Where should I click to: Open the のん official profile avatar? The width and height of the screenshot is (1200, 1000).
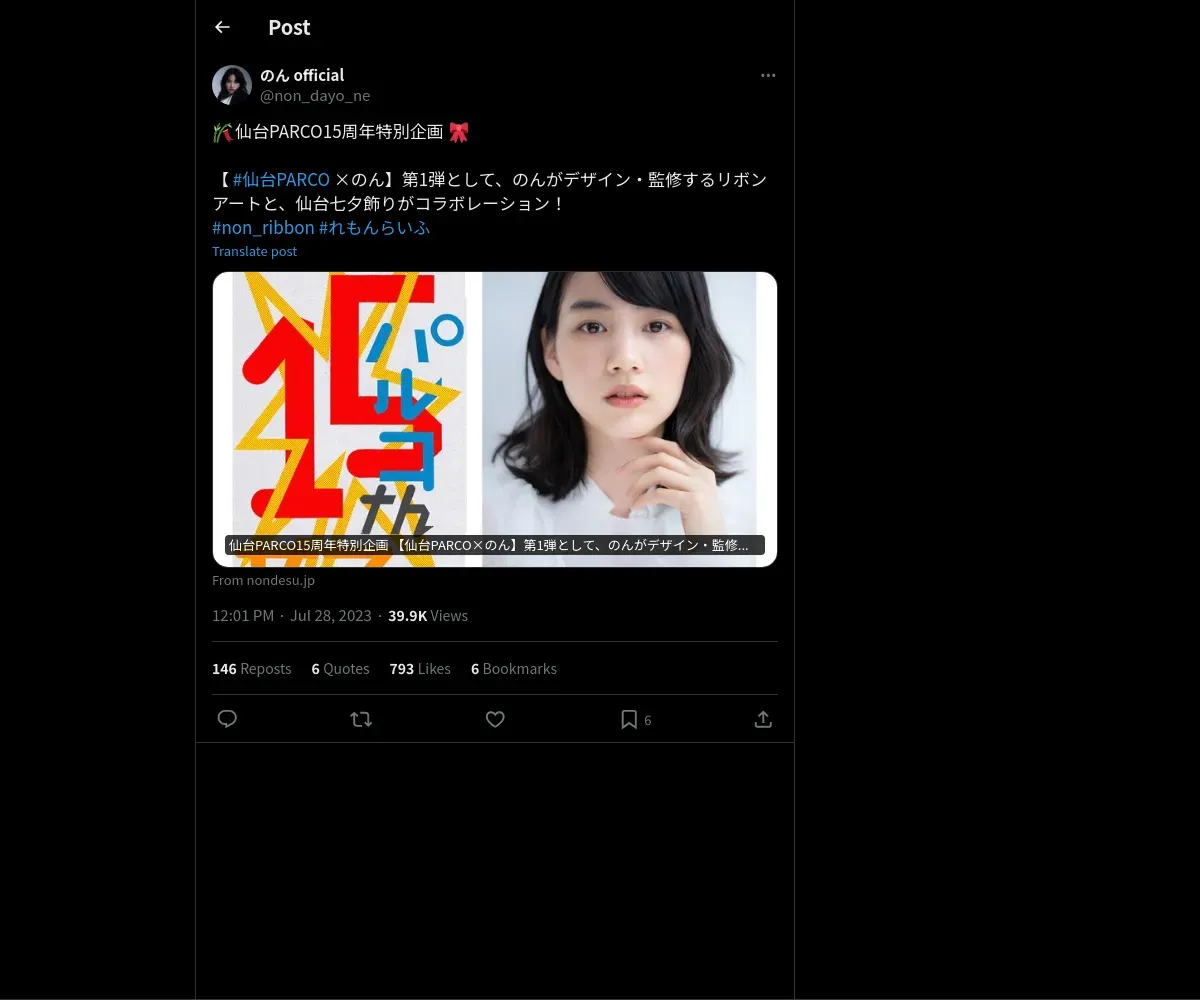(x=231, y=85)
